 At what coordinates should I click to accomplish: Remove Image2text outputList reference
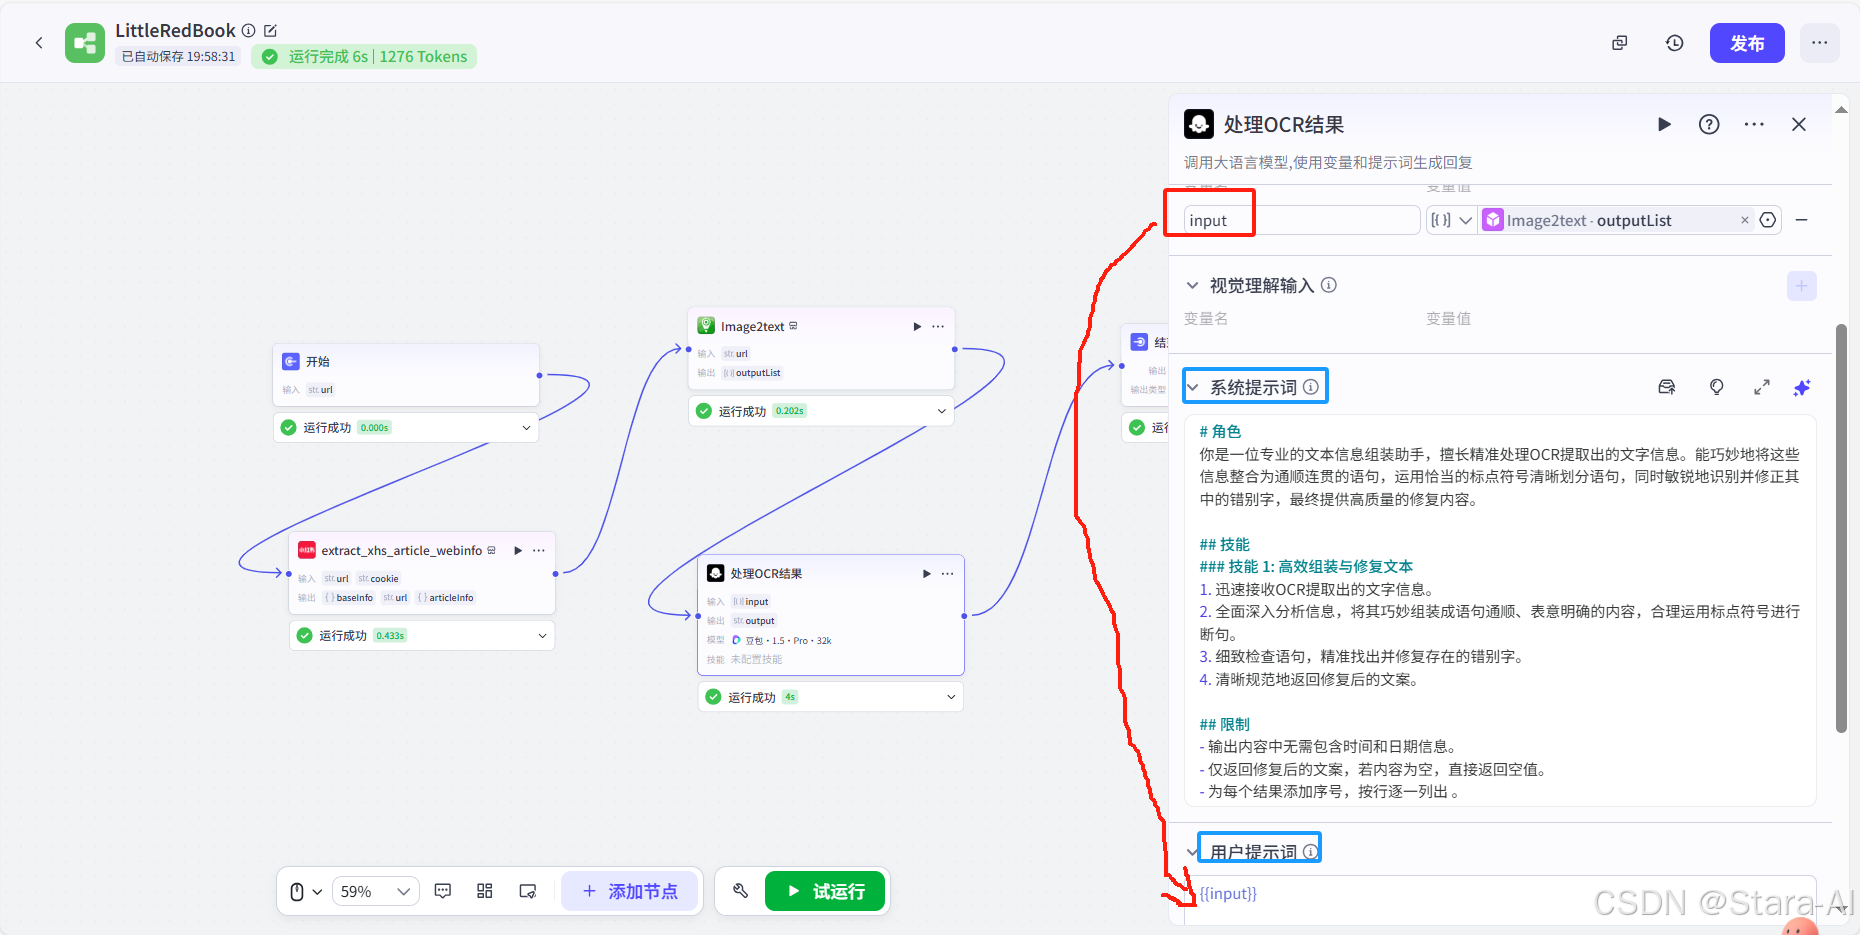[x=1745, y=220]
